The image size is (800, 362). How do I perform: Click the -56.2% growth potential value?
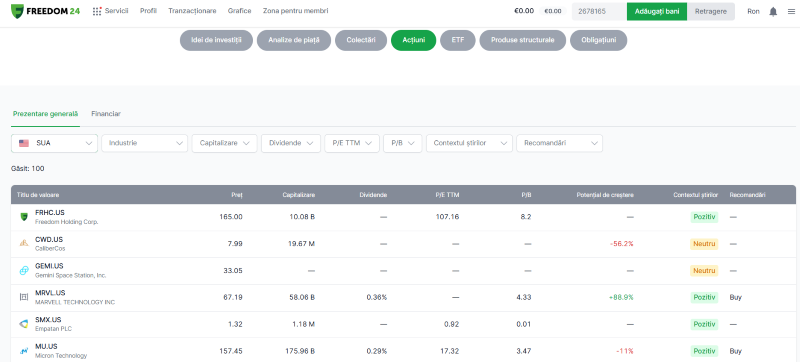(621, 244)
